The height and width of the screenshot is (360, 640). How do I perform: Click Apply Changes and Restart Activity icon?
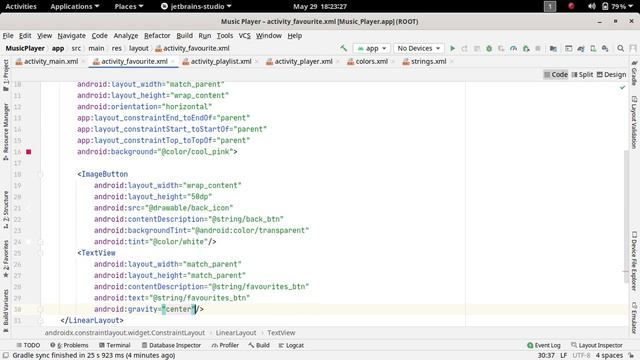[464, 48]
